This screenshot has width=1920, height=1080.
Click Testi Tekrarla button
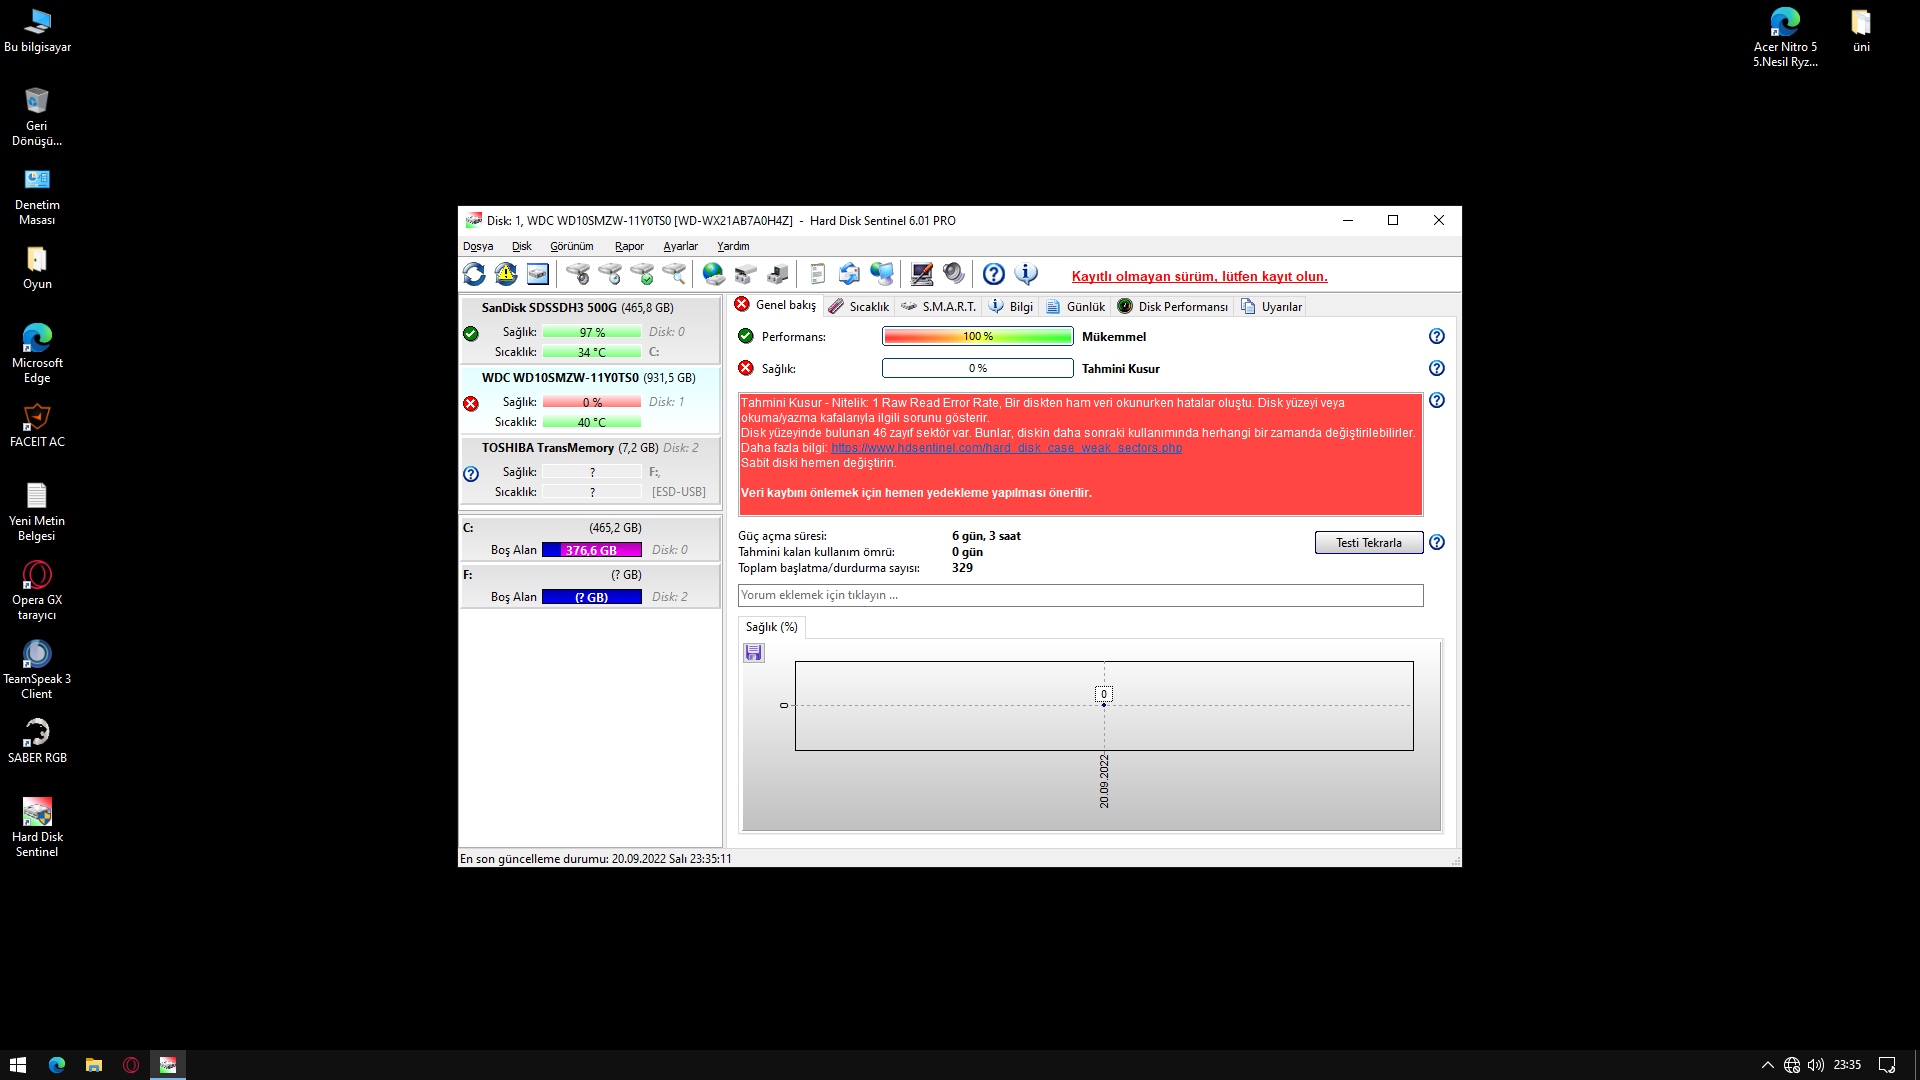(1368, 543)
